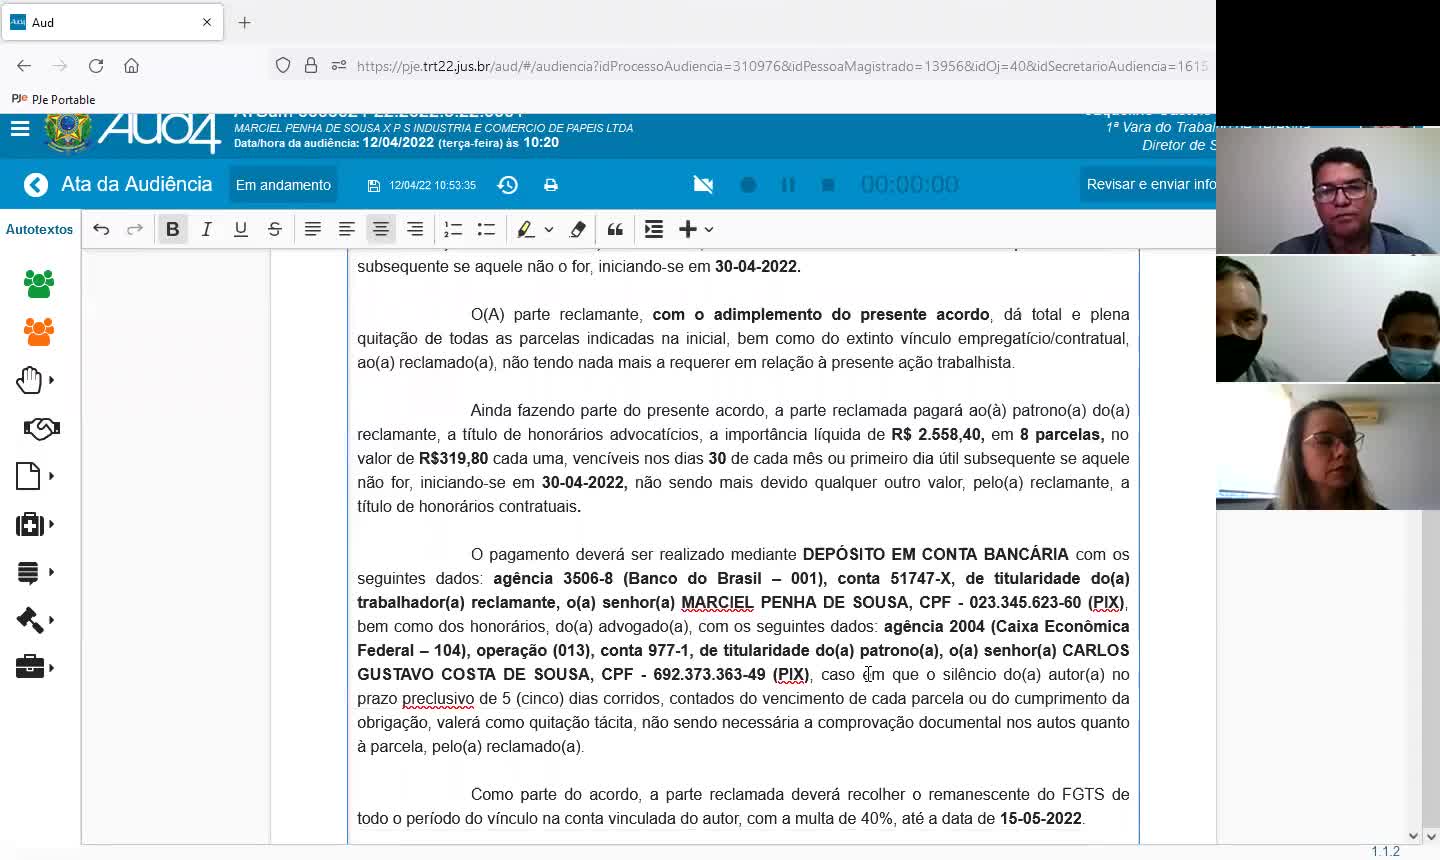
Task: Pause the hearing recording
Action: pyautogui.click(x=788, y=185)
